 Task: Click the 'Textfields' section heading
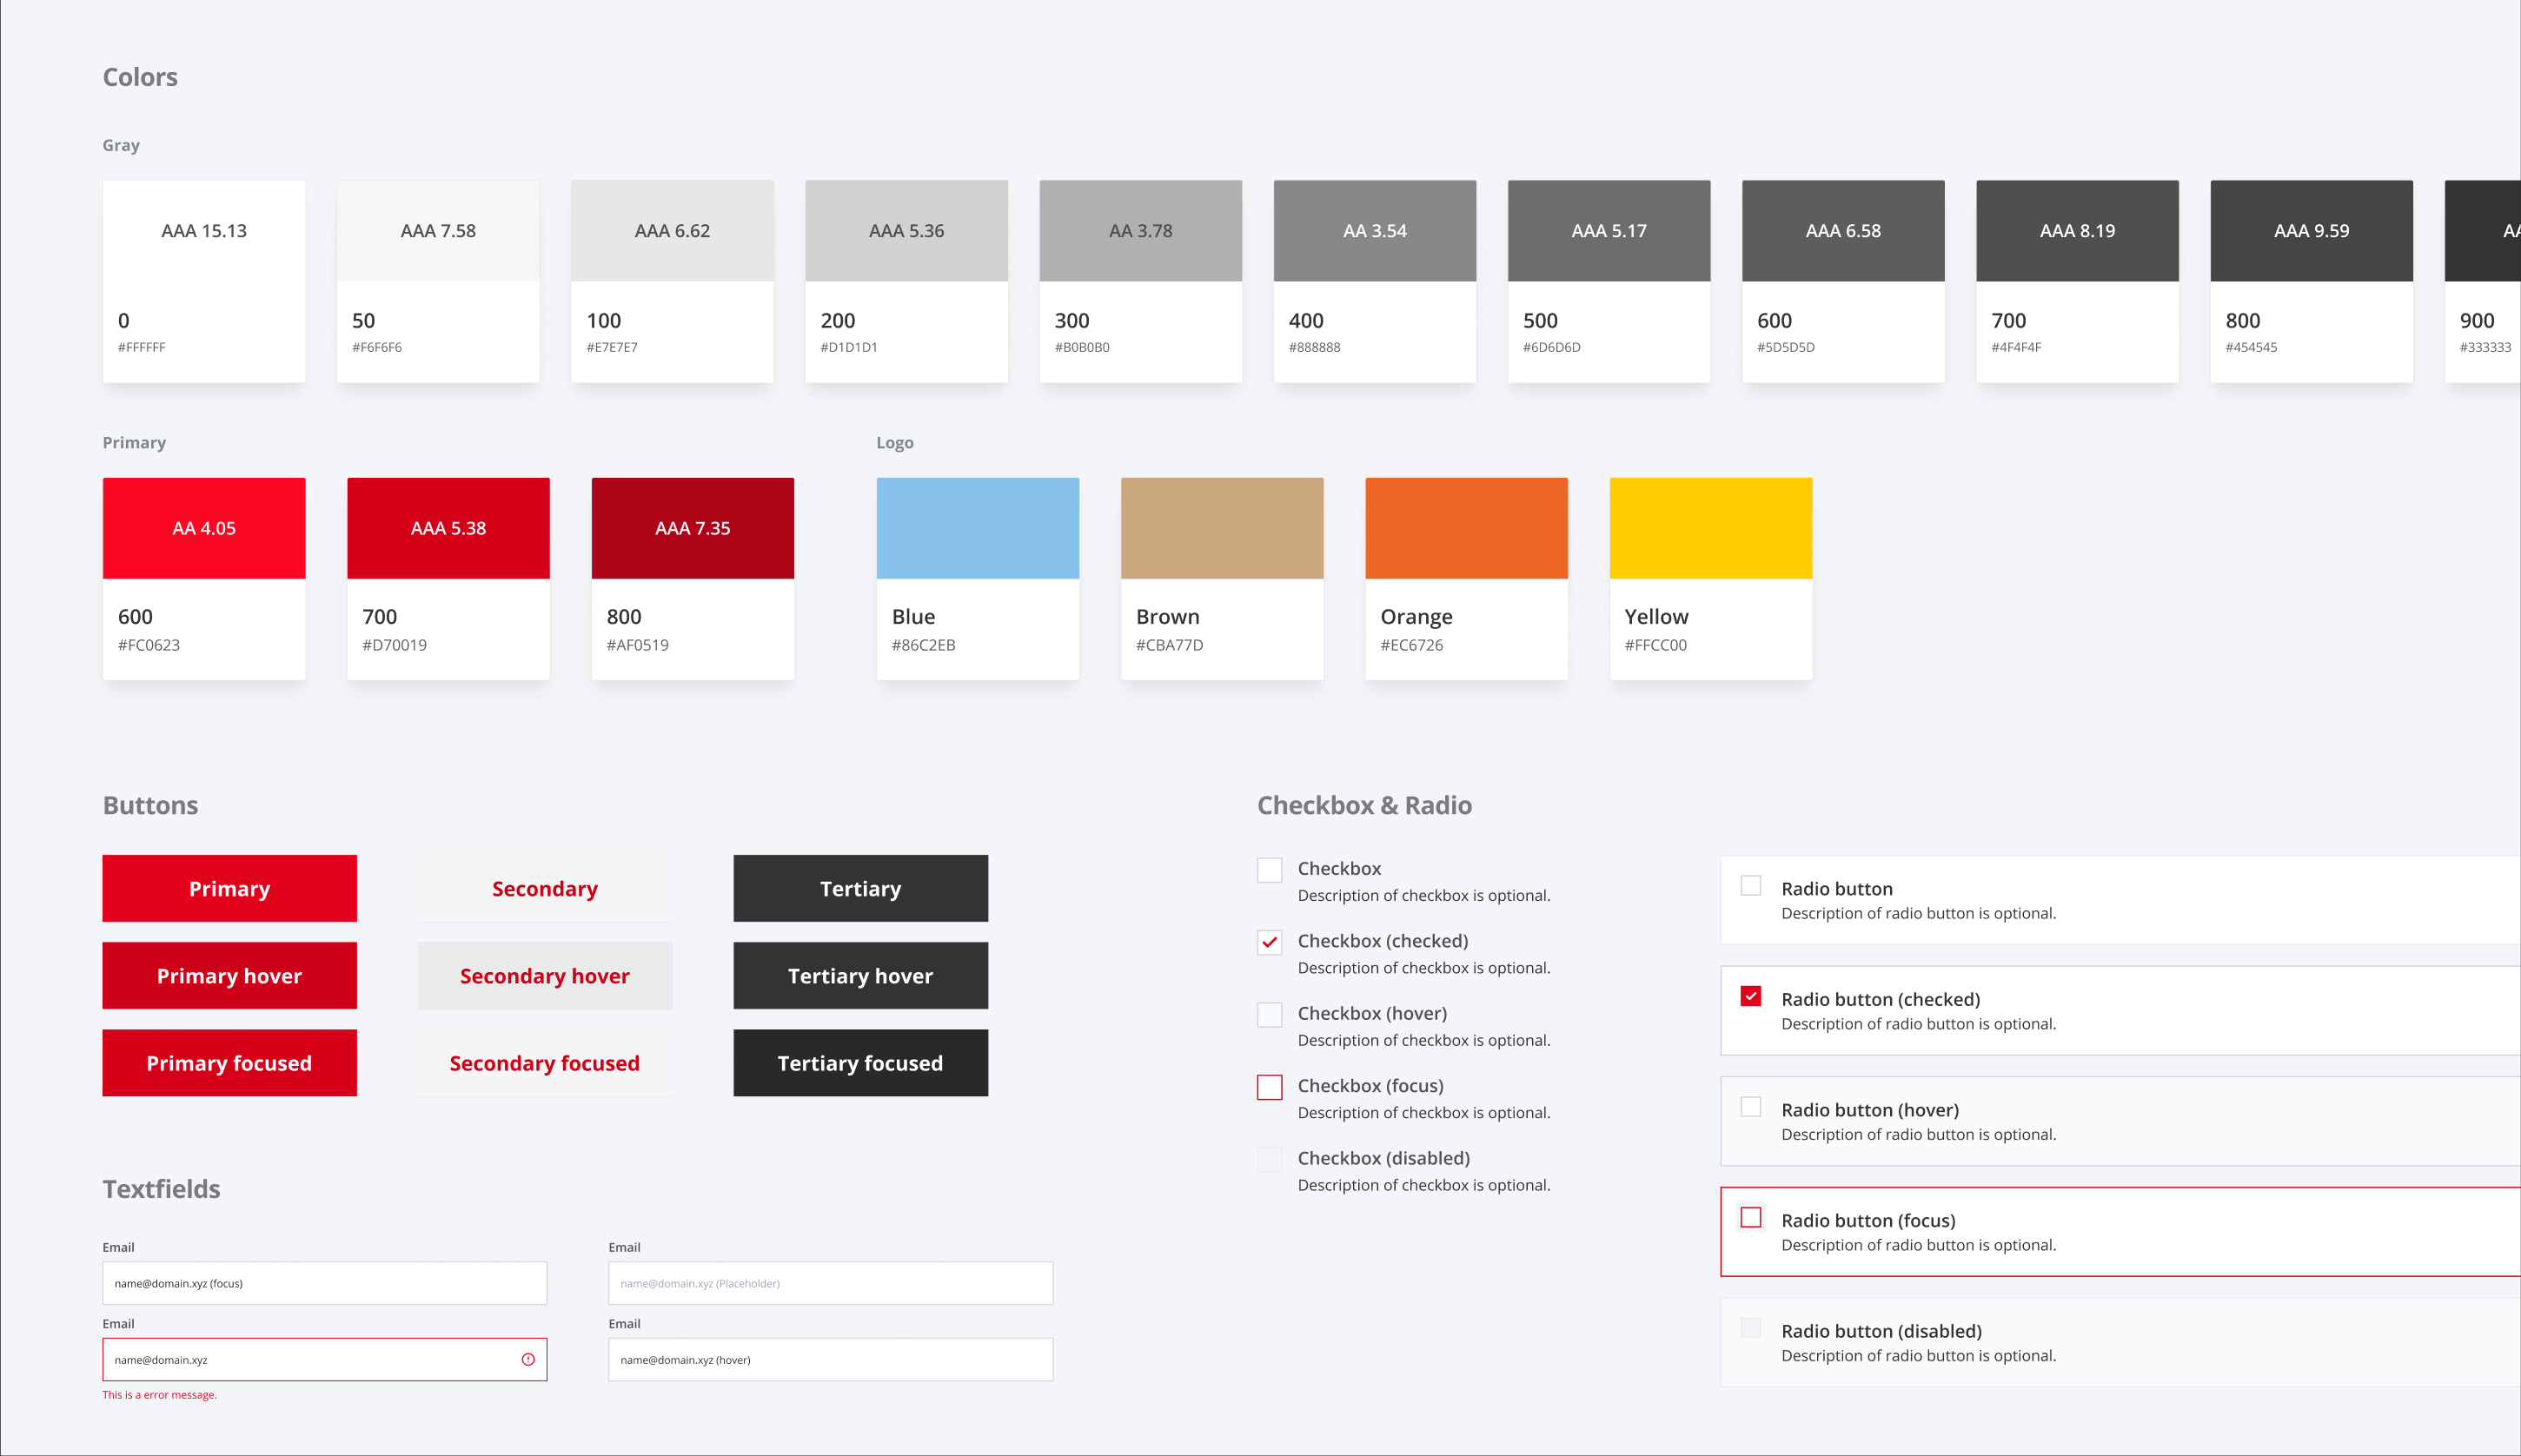point(161,1189)
